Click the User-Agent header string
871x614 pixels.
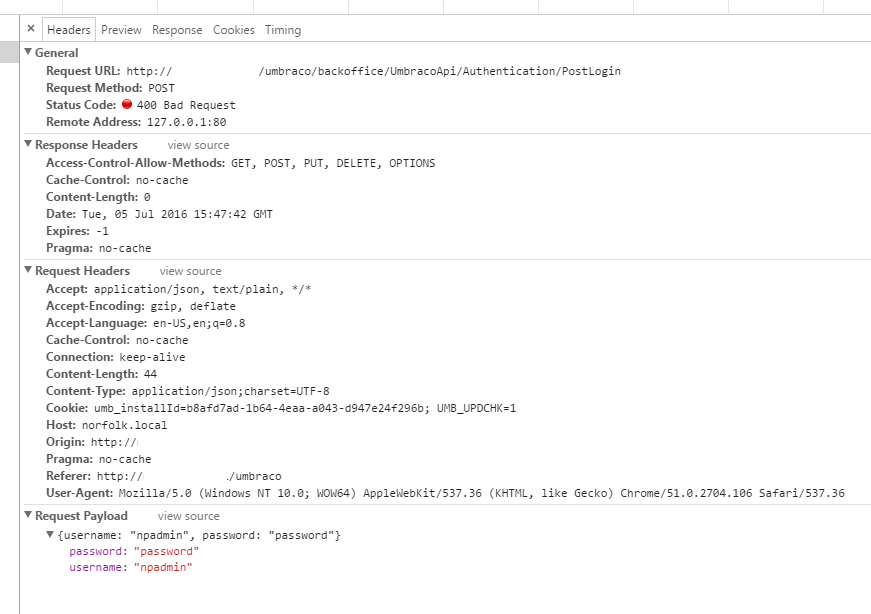coord(481,493)
